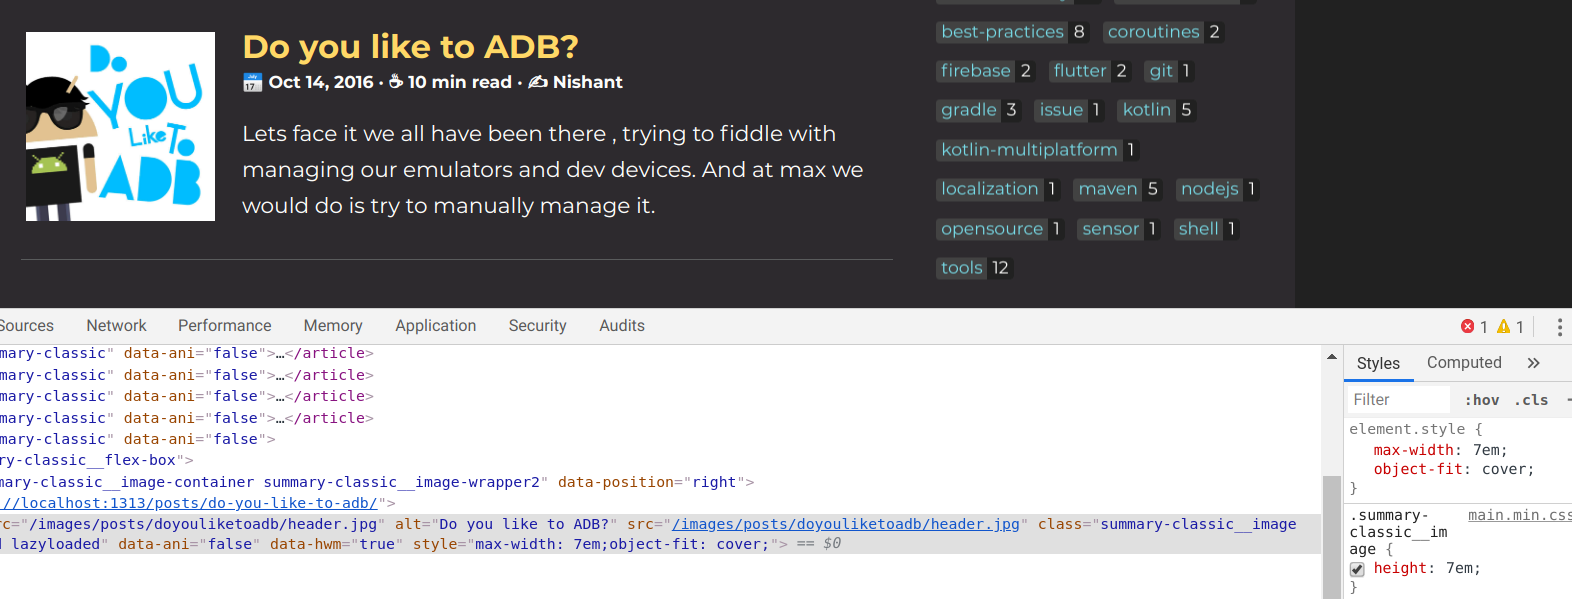1572x599 pixels.
Task: Open the firebase tag
Action: click(x=975, y=71)
